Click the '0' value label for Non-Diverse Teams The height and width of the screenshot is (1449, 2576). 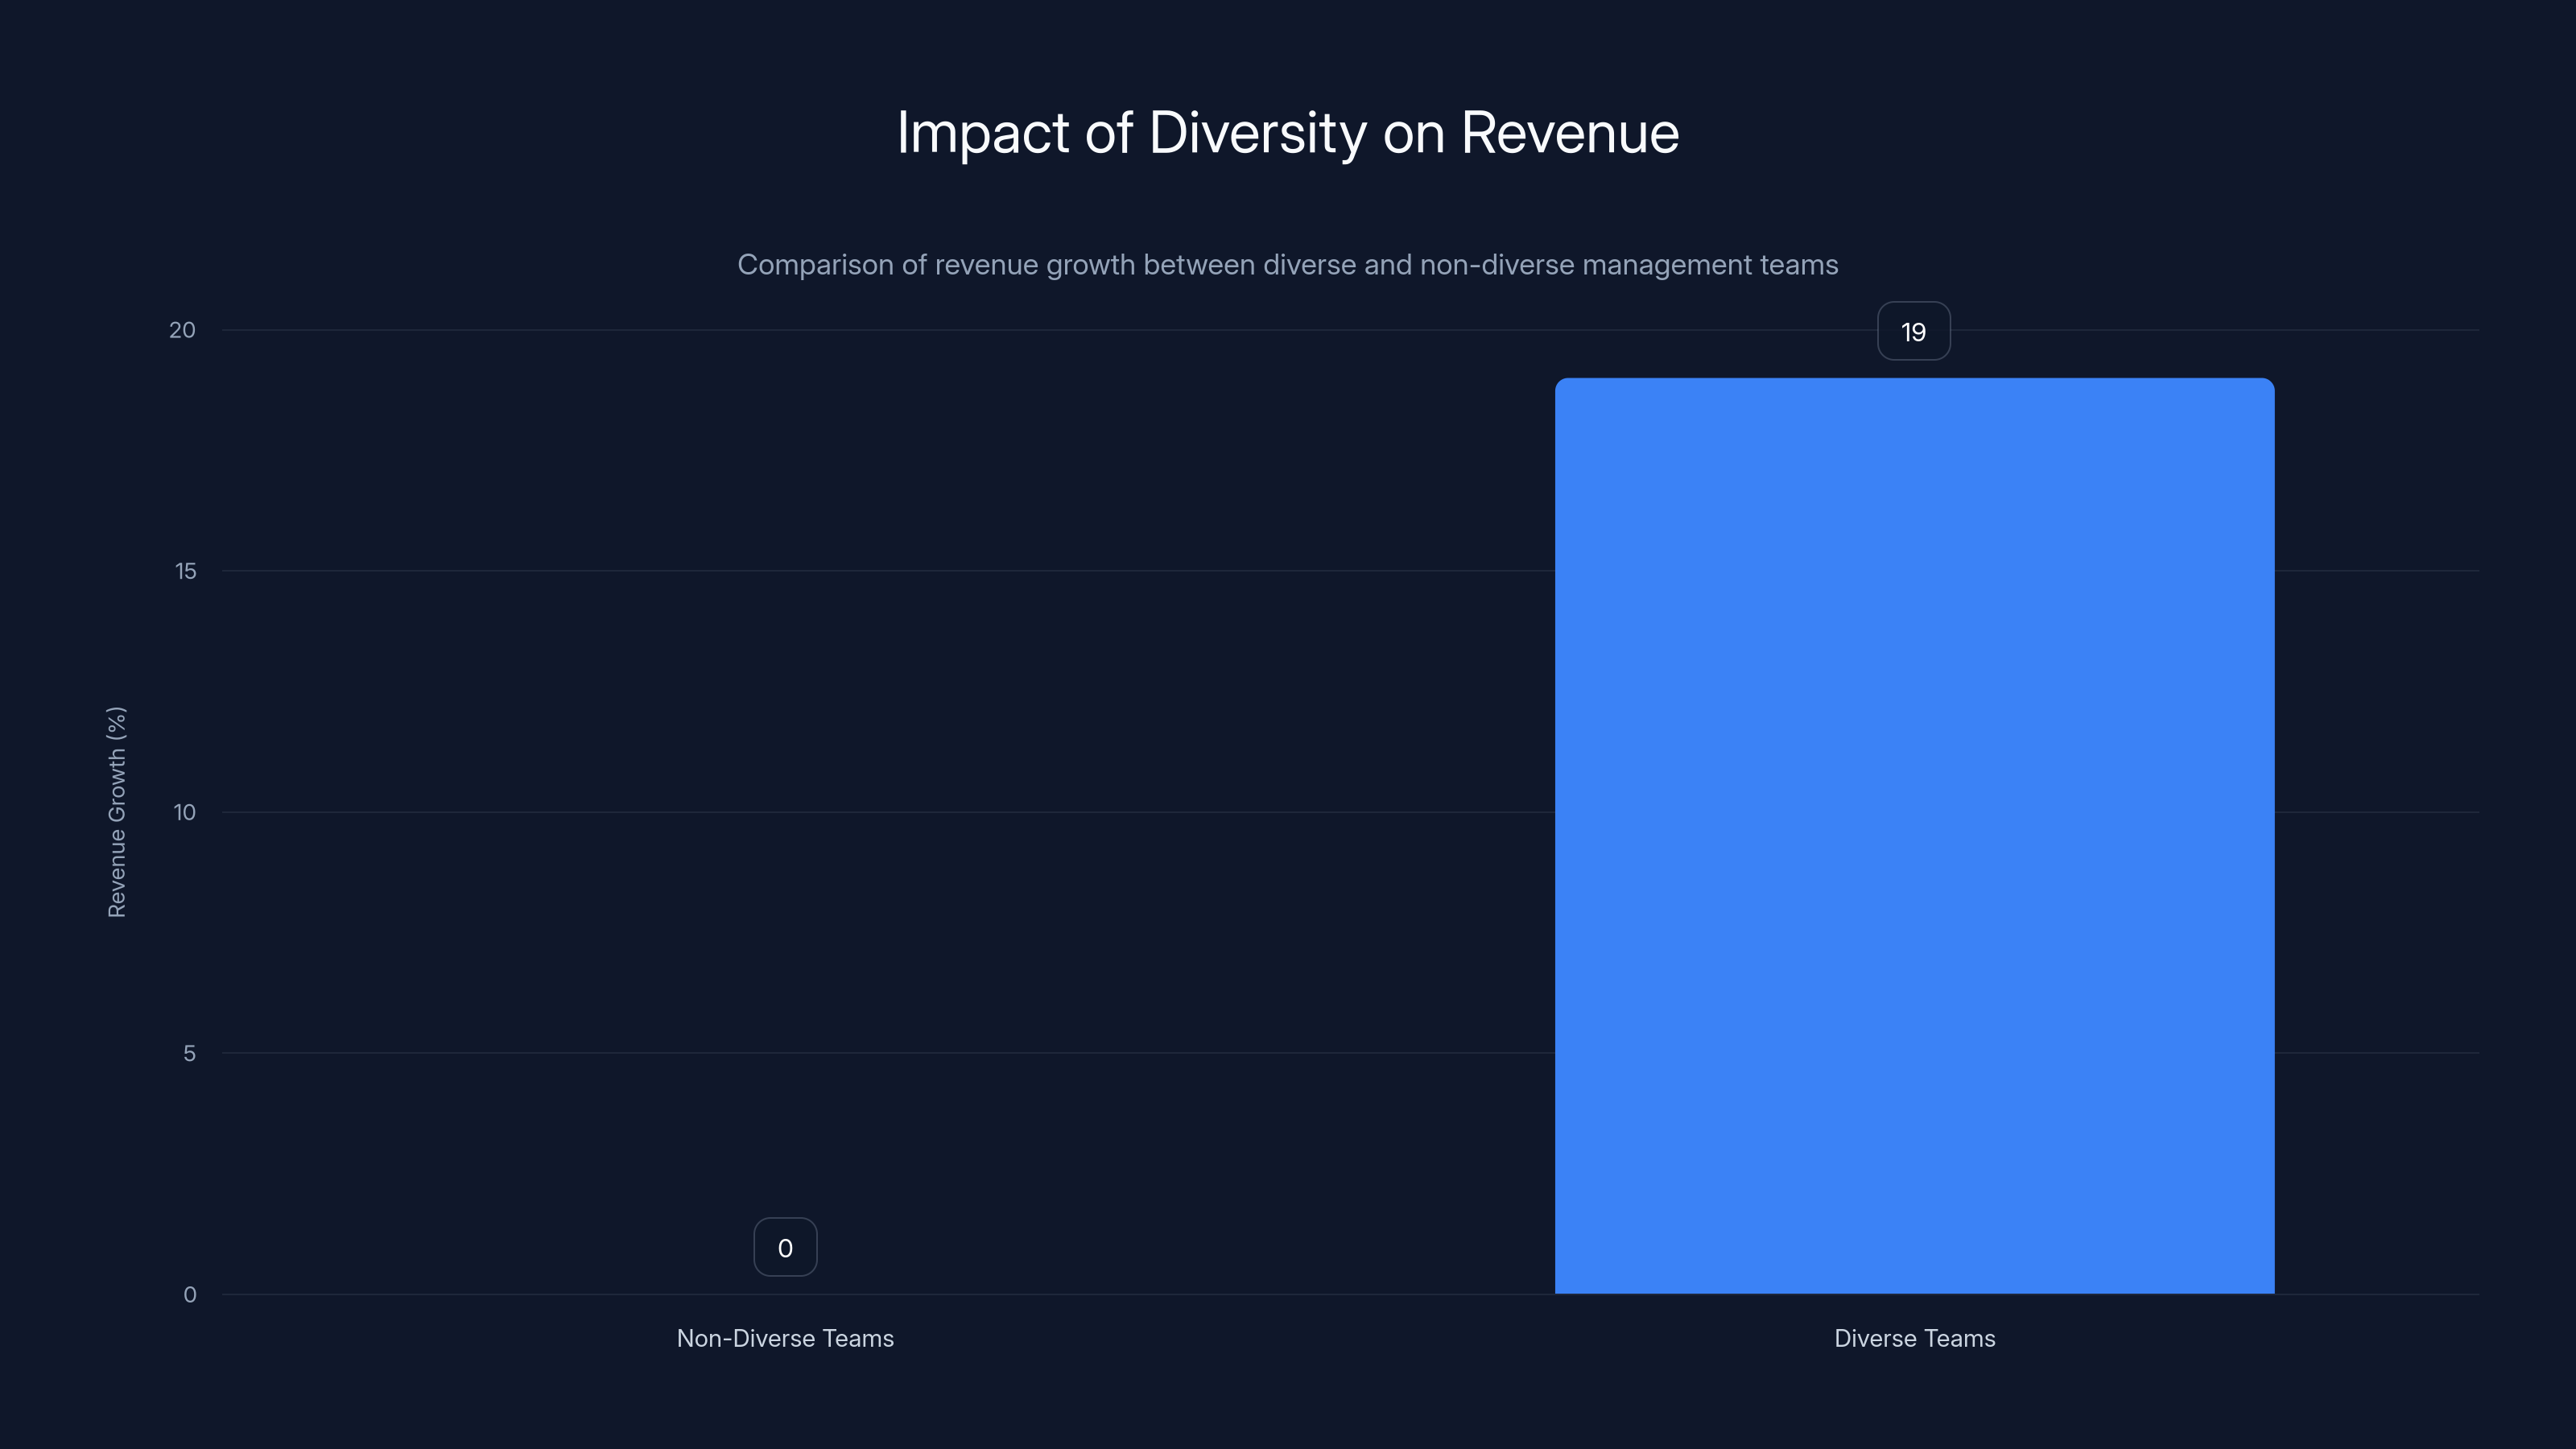[x=785, y=1247]
